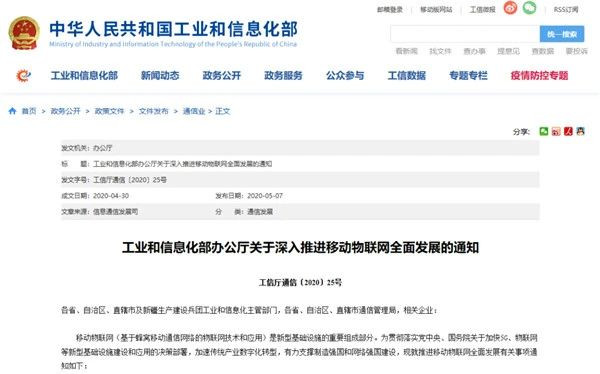Screen dimensions: 600x374
Task: Click 正文 in breadcrumb
Action: (x=223, y=111)
